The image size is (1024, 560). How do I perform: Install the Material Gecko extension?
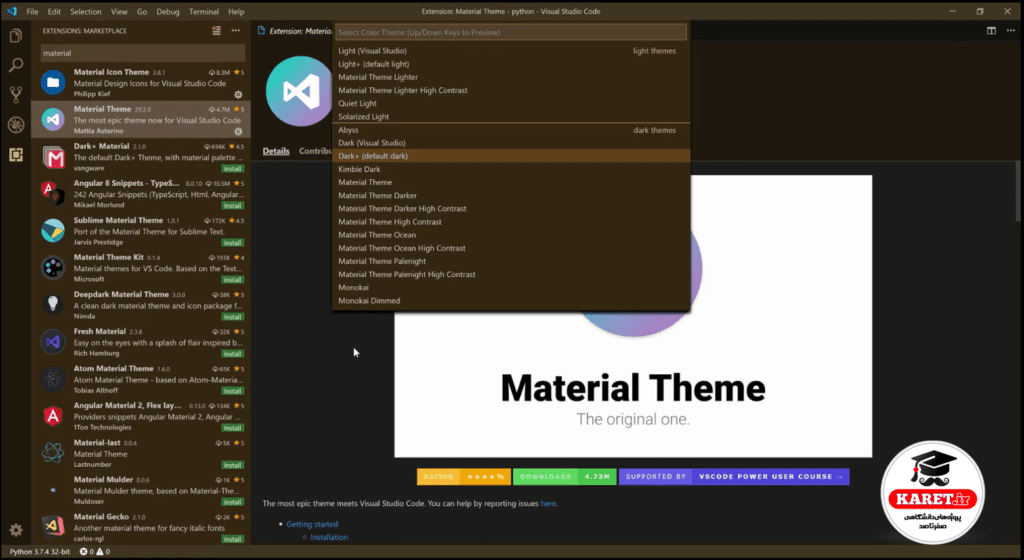pos(232,539)
